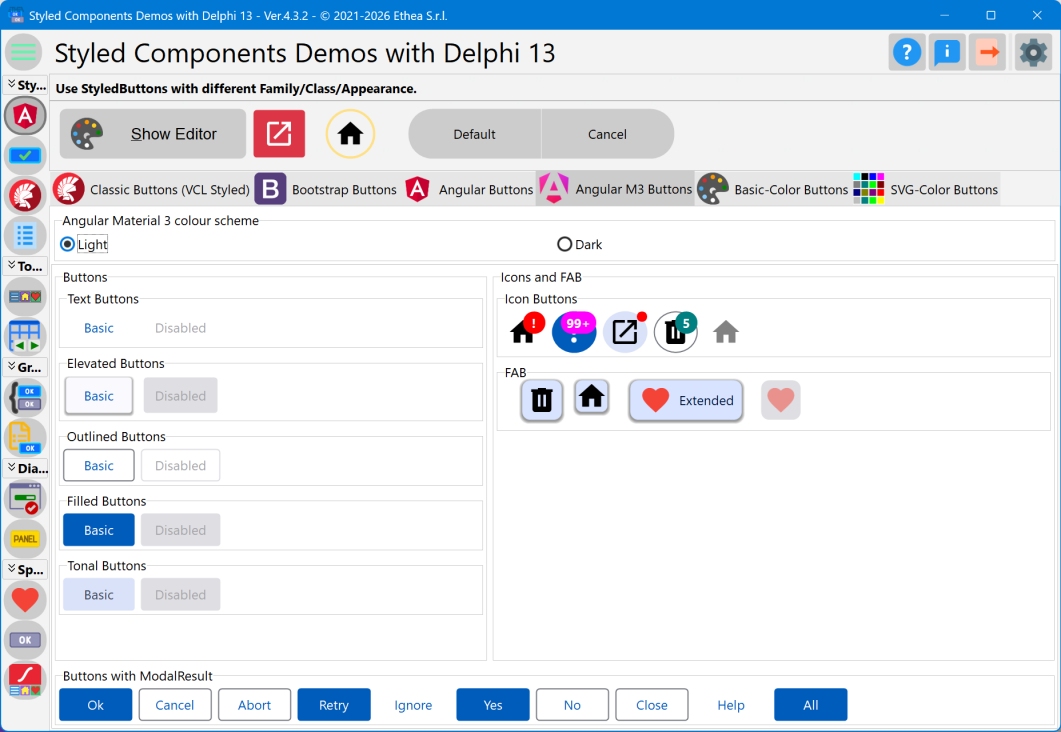Click the No button
The height and width of the screenshot is (732, 1061).
click(572, 705)
